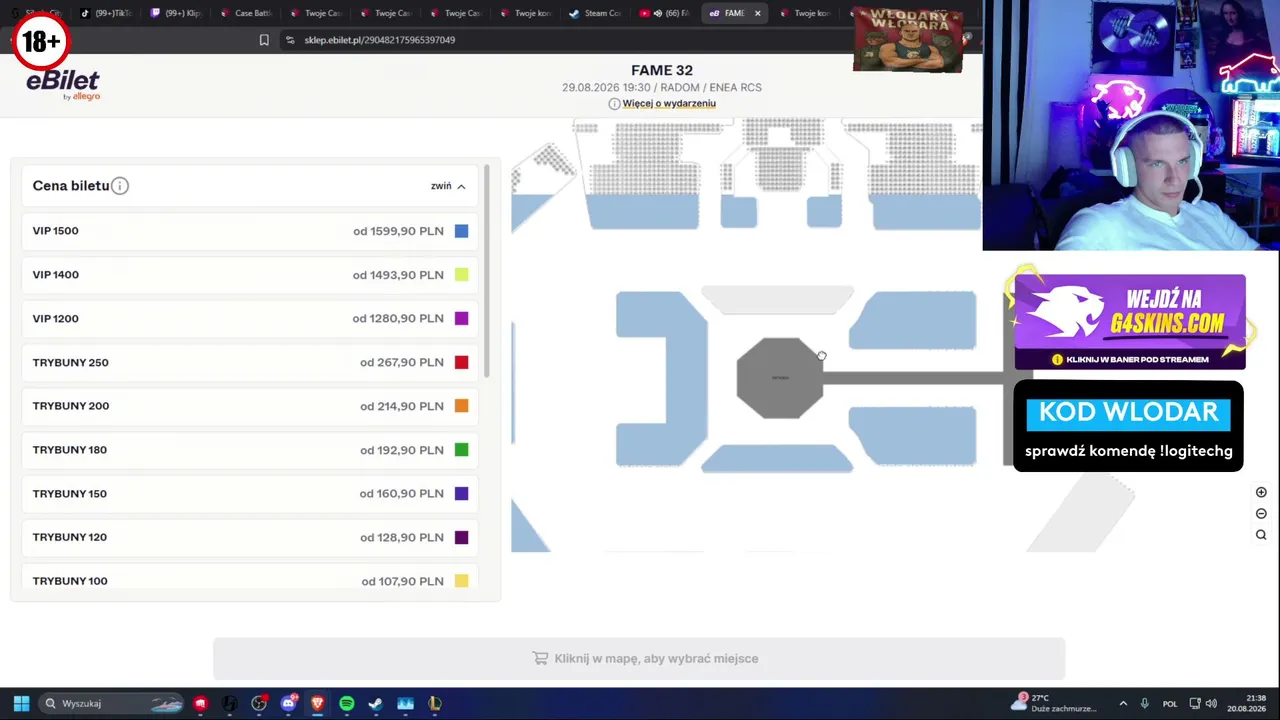Open Spotify from the taskbar
This screenshot has height=720, width=1280.
(346, 703)
